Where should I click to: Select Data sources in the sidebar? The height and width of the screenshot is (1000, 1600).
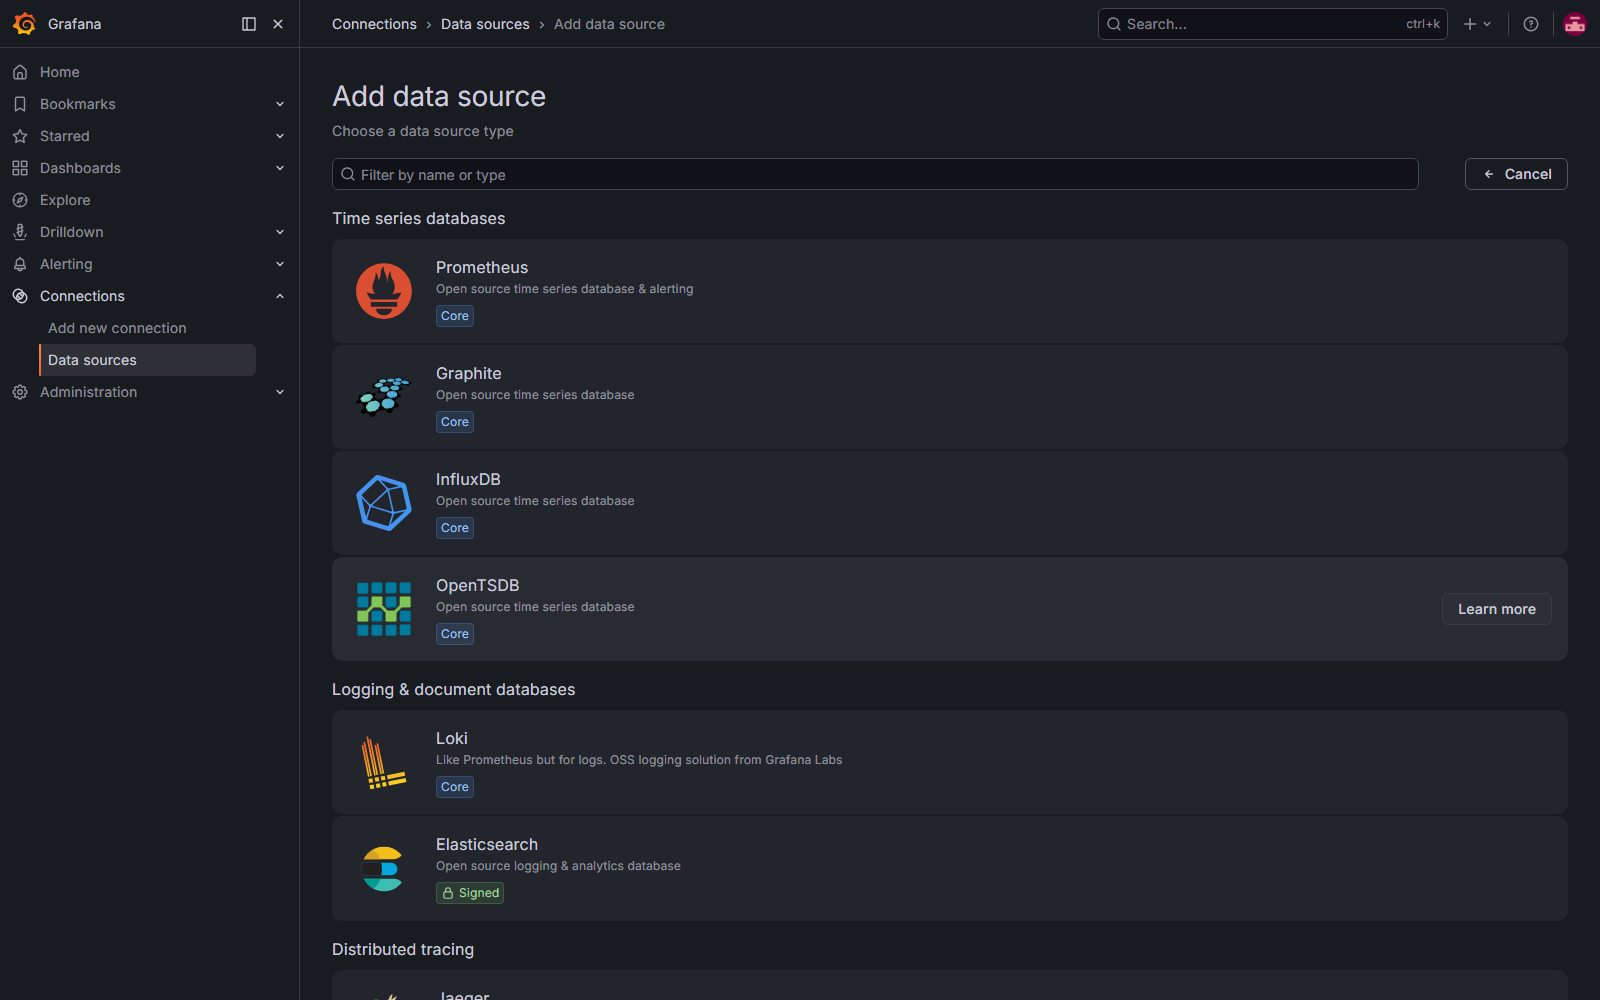[x=148, y=360]
